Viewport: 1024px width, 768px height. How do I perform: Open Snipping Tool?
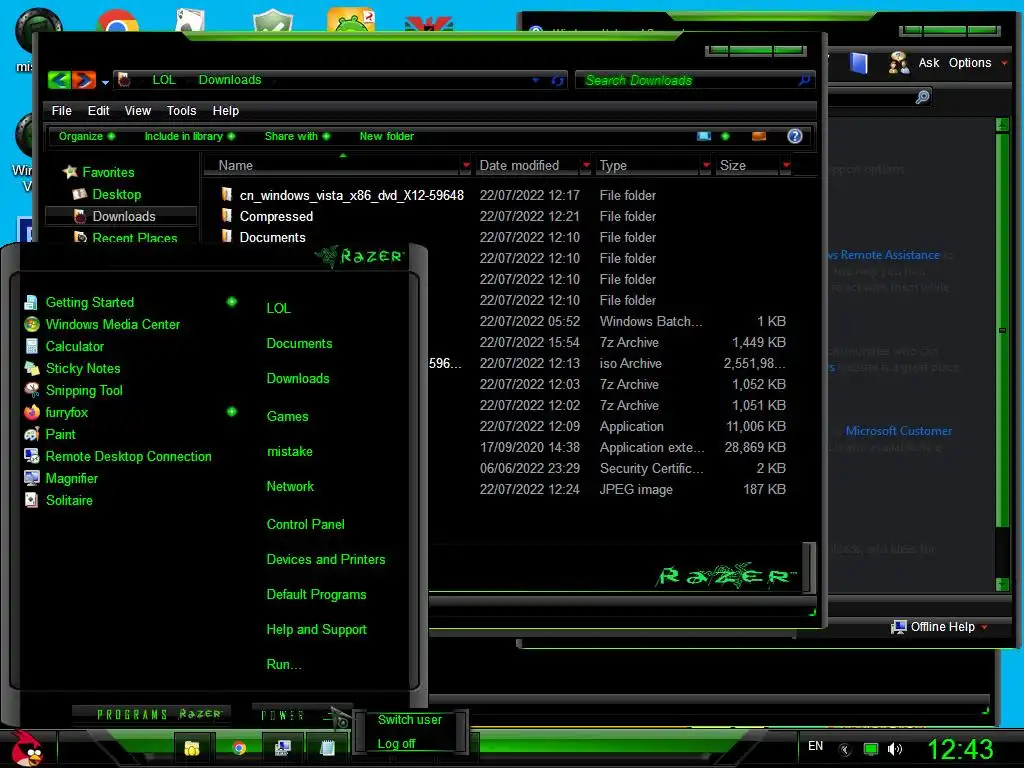tap(84, 391)
